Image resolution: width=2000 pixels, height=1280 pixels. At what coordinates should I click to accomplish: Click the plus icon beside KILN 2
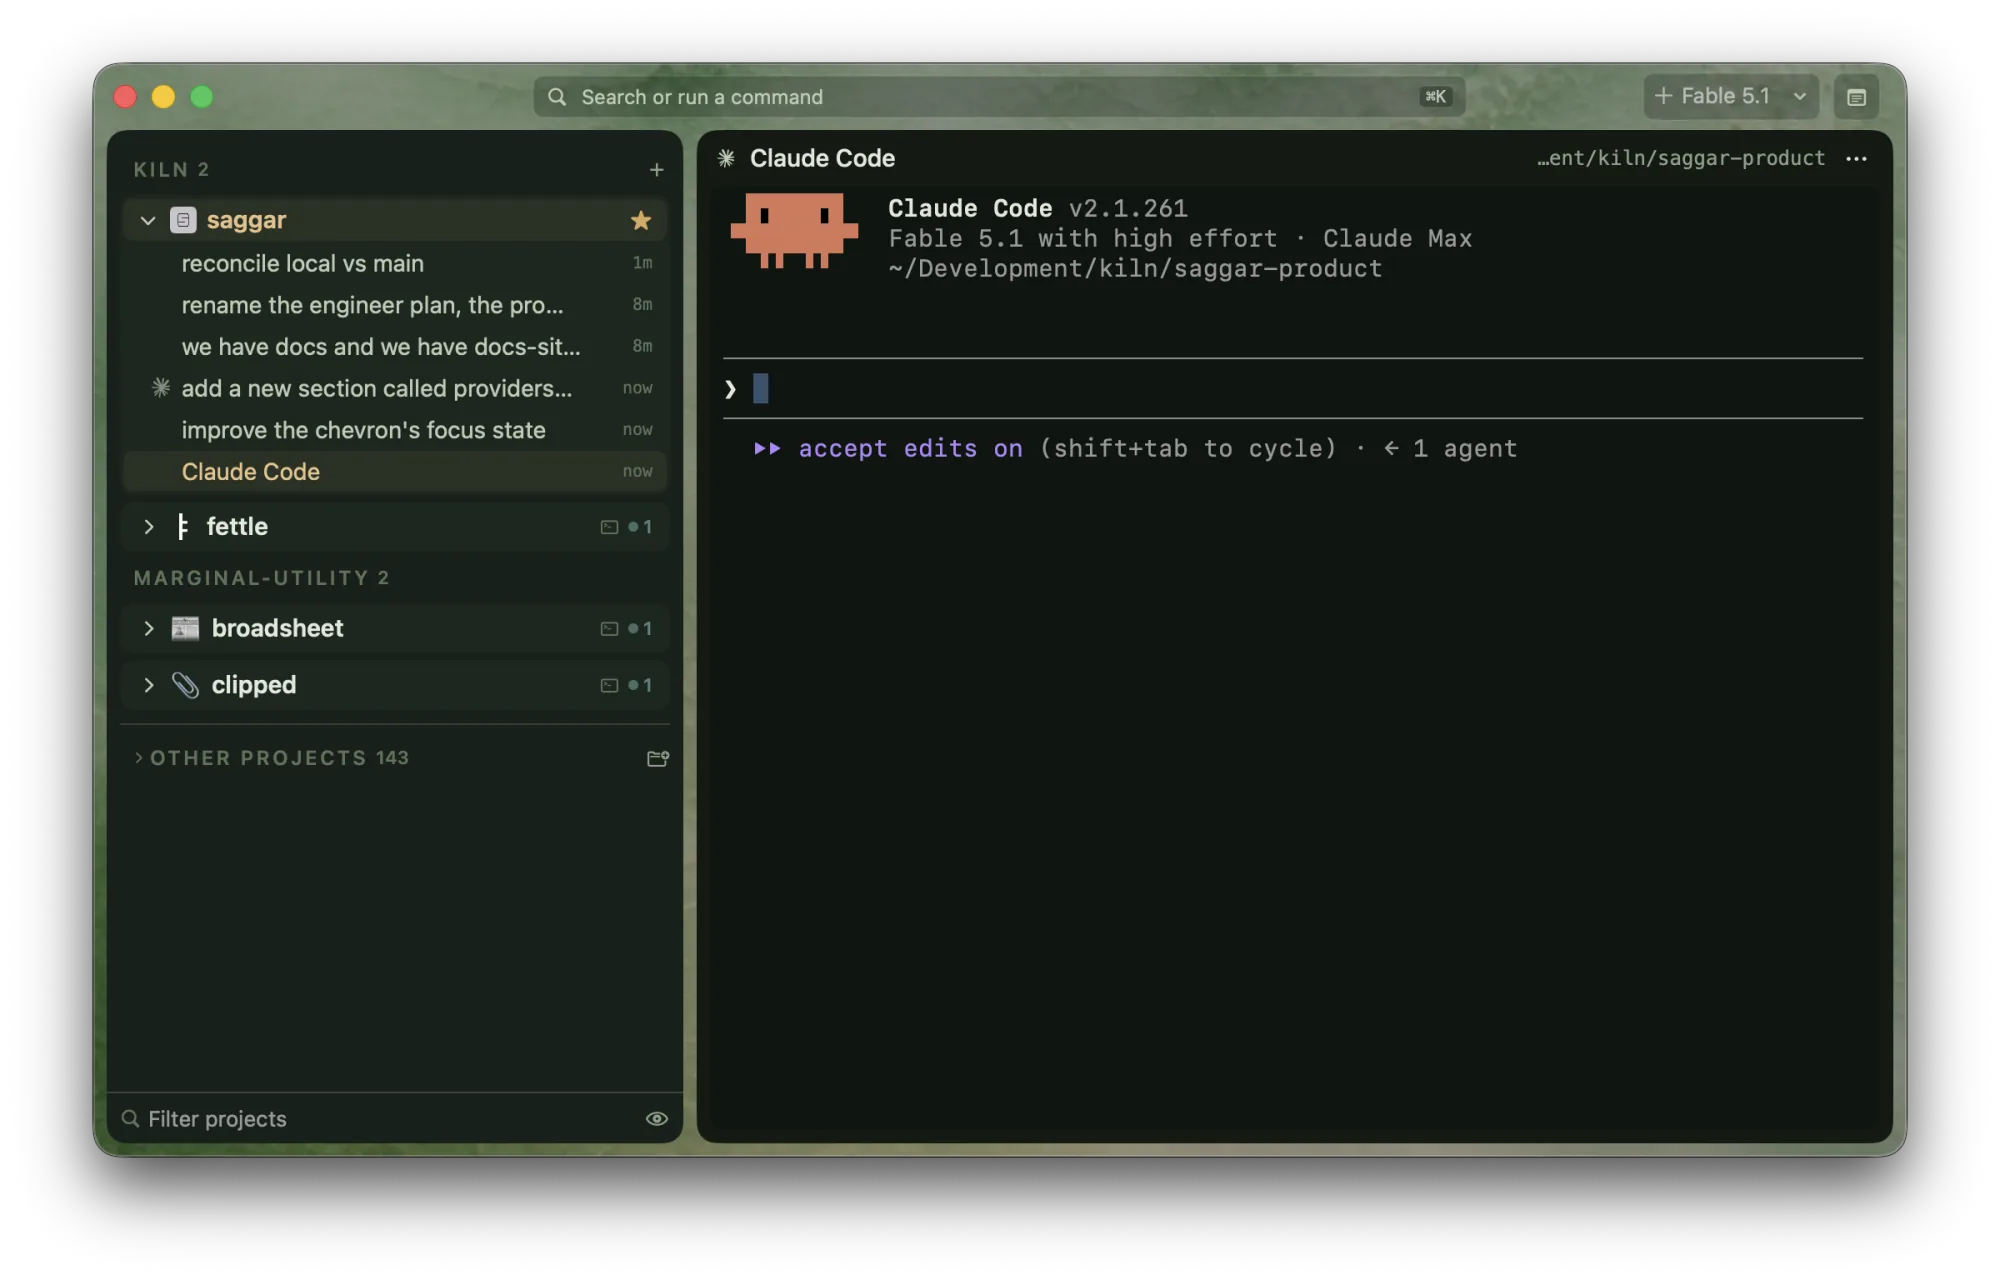[x=656, y=170]
